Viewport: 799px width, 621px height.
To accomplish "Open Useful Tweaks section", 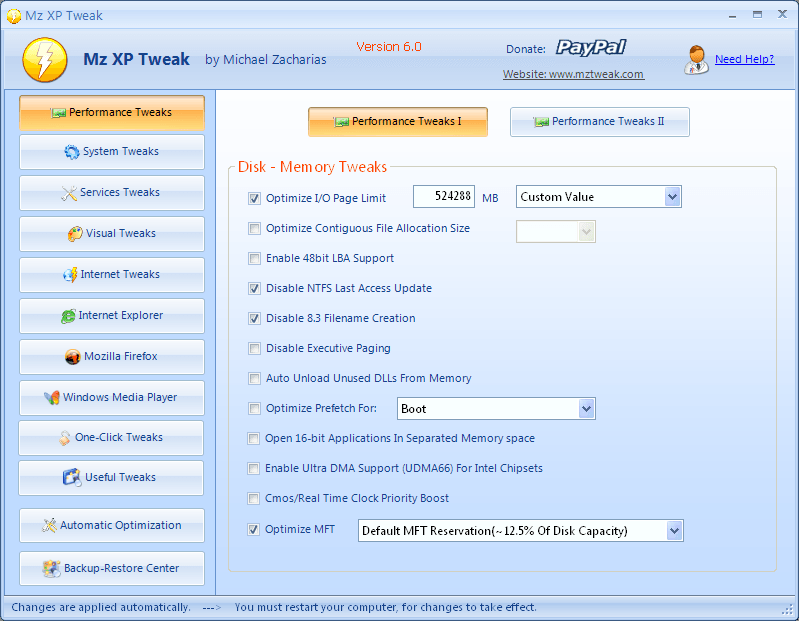I will pos(111,478).
